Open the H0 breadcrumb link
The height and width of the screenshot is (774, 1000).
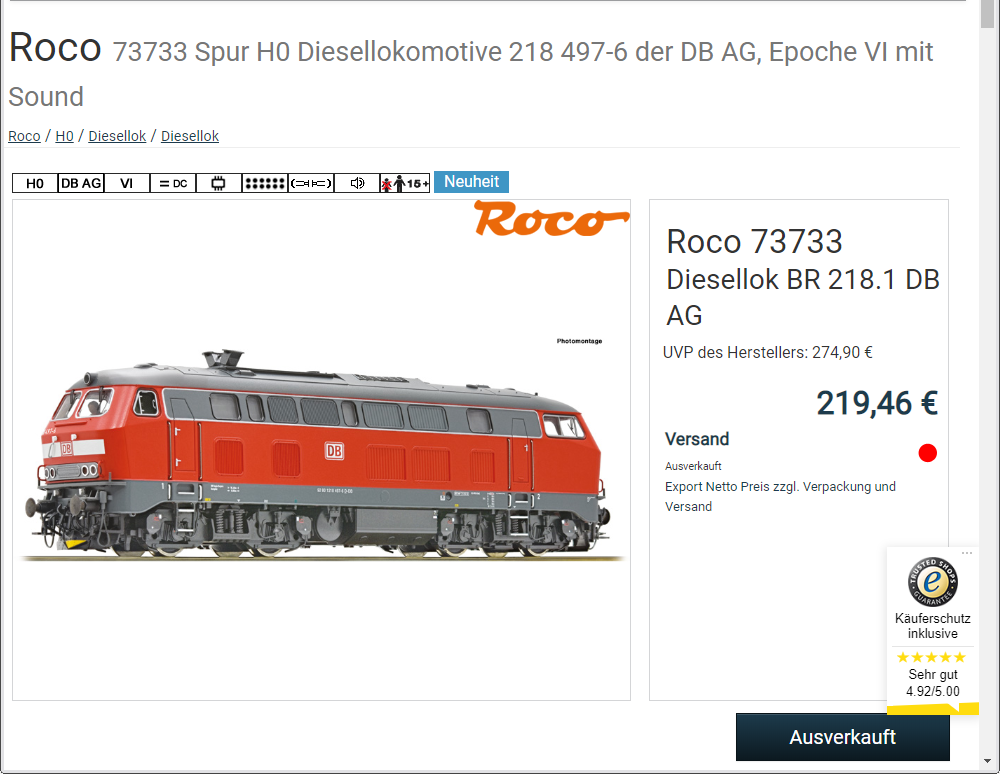pyautogui.click(x=64, y=136)
